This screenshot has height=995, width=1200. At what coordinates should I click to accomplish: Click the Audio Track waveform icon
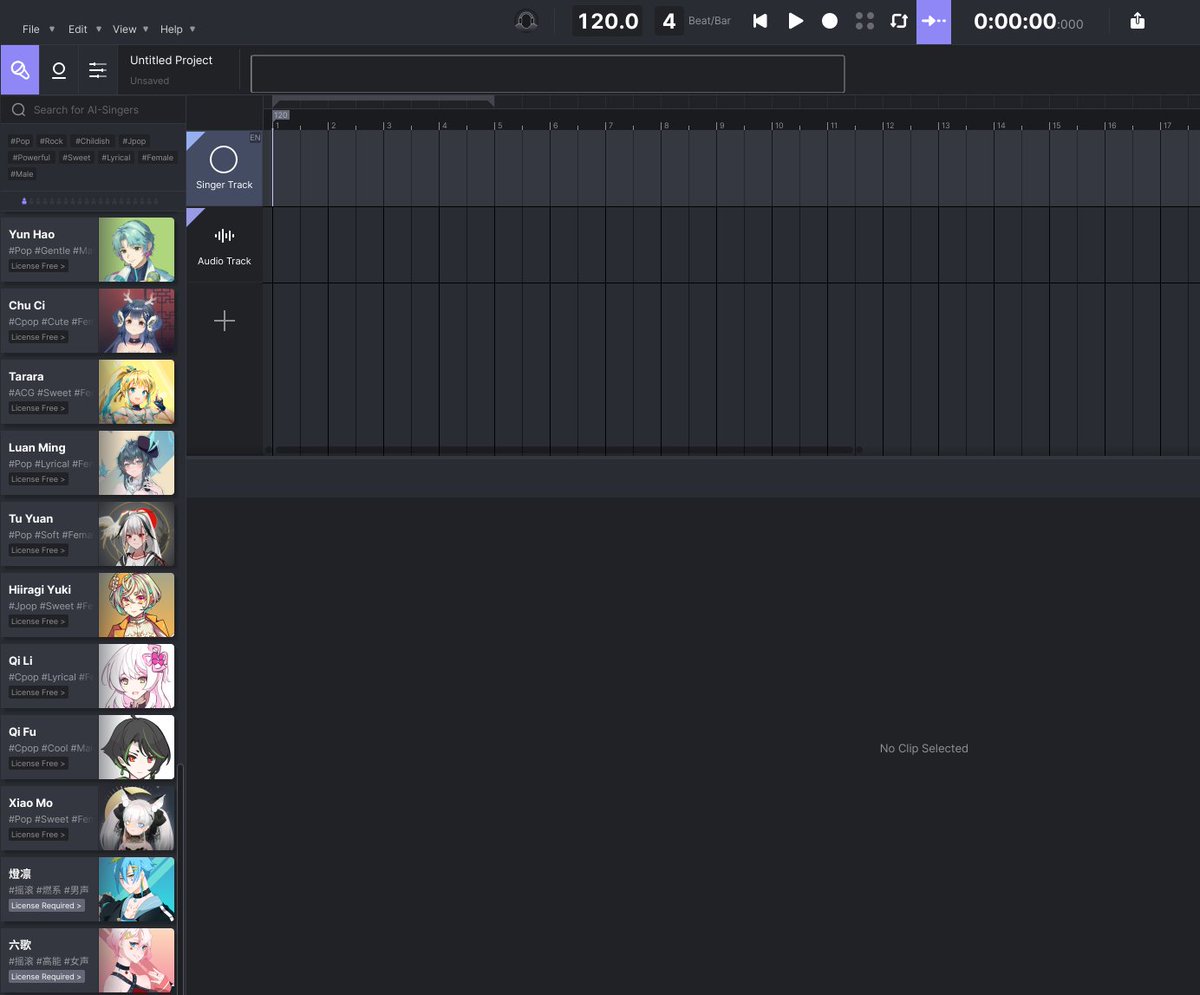(224, 236)
